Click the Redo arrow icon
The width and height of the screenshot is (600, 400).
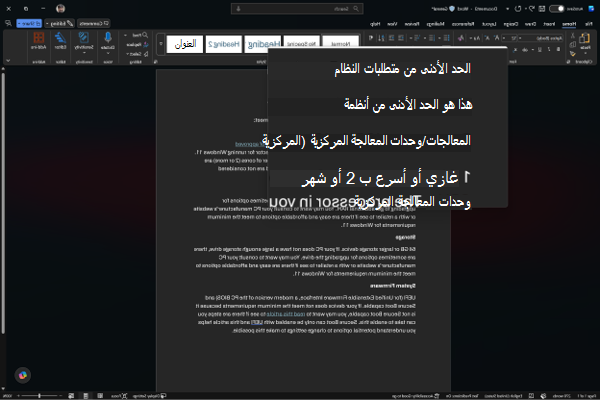518,8
